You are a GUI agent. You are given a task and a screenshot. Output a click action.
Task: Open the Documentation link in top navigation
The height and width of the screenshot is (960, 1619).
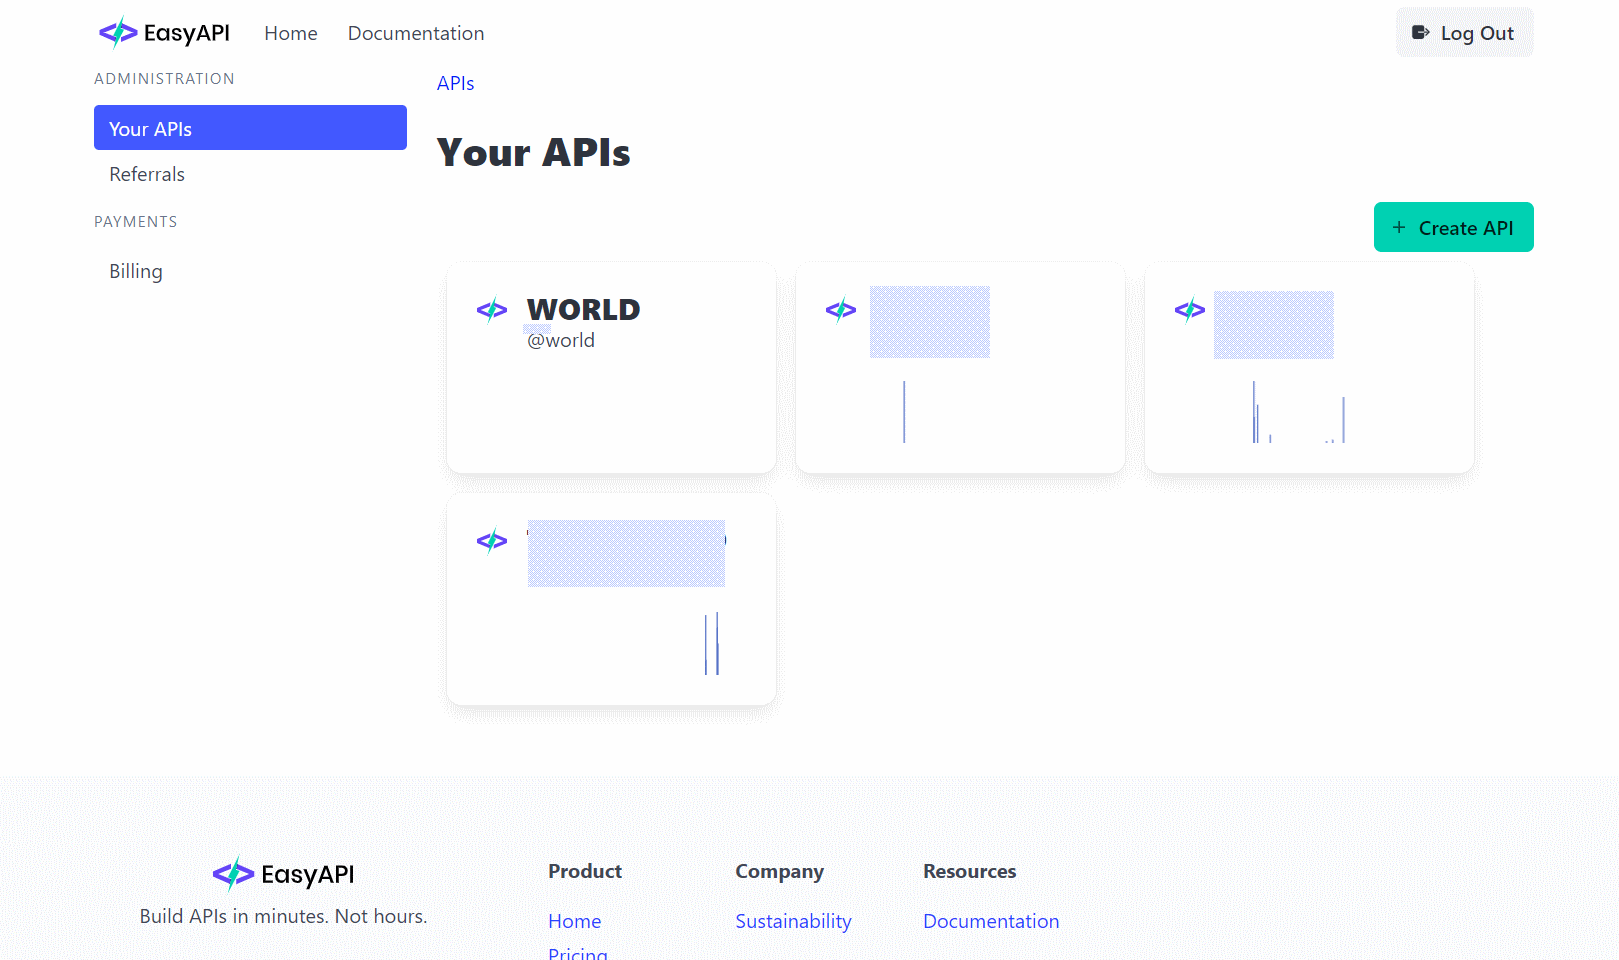(x=416, y=33)
